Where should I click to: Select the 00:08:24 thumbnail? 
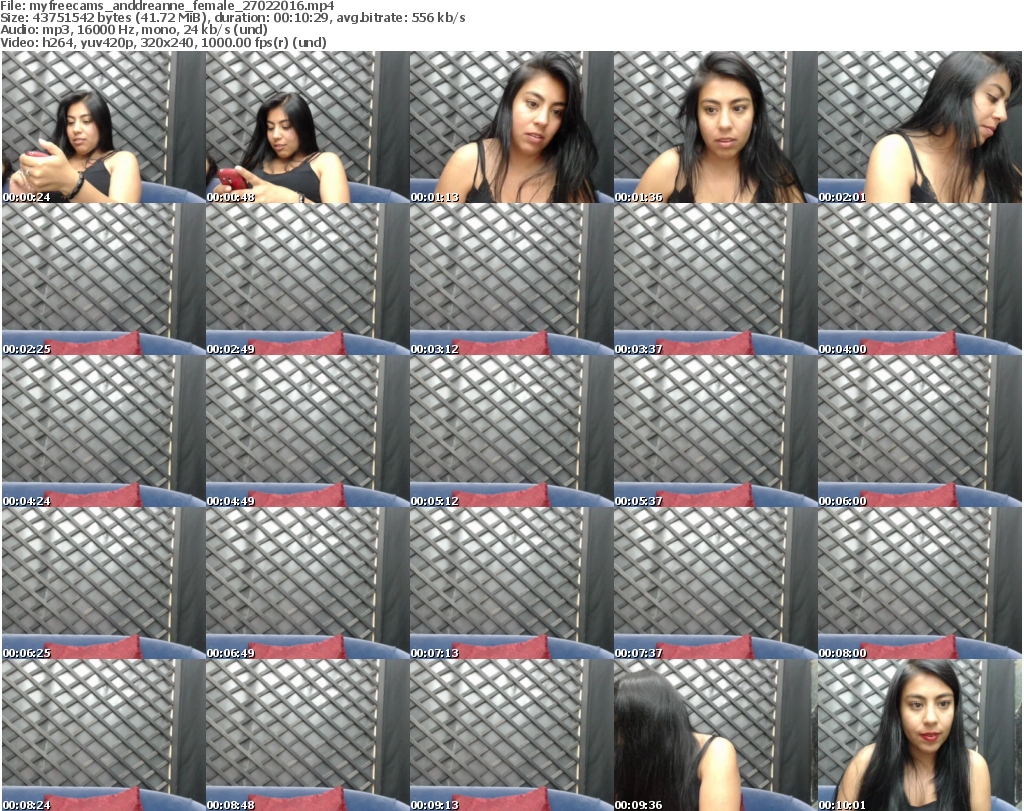[x=104, y=735]
